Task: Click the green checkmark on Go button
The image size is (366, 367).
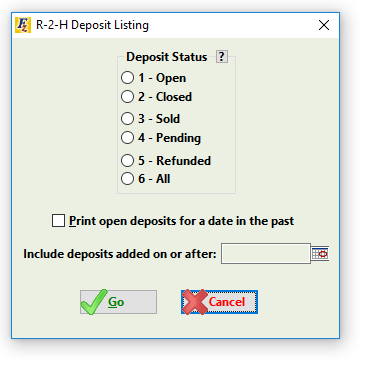Action: coord(94,302)
